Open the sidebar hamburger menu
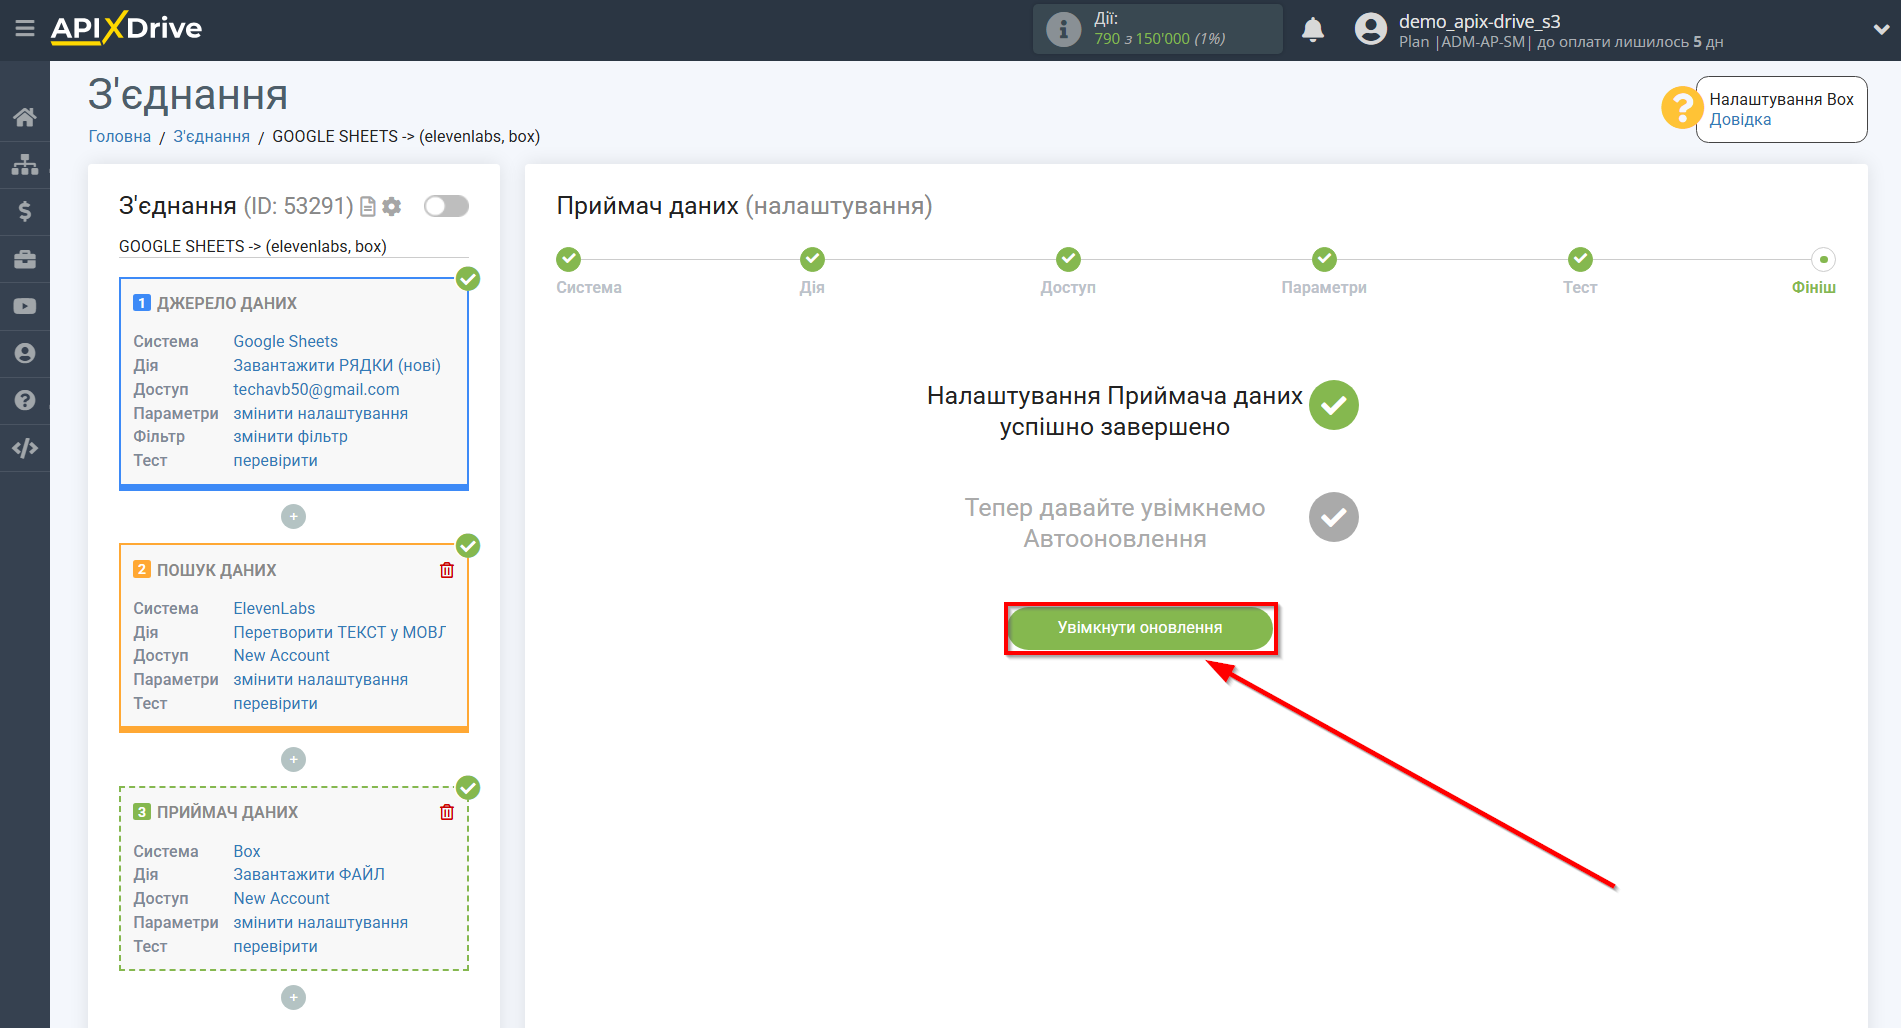The width and height of the screenshot is (1901, 1028). [25, 29]
